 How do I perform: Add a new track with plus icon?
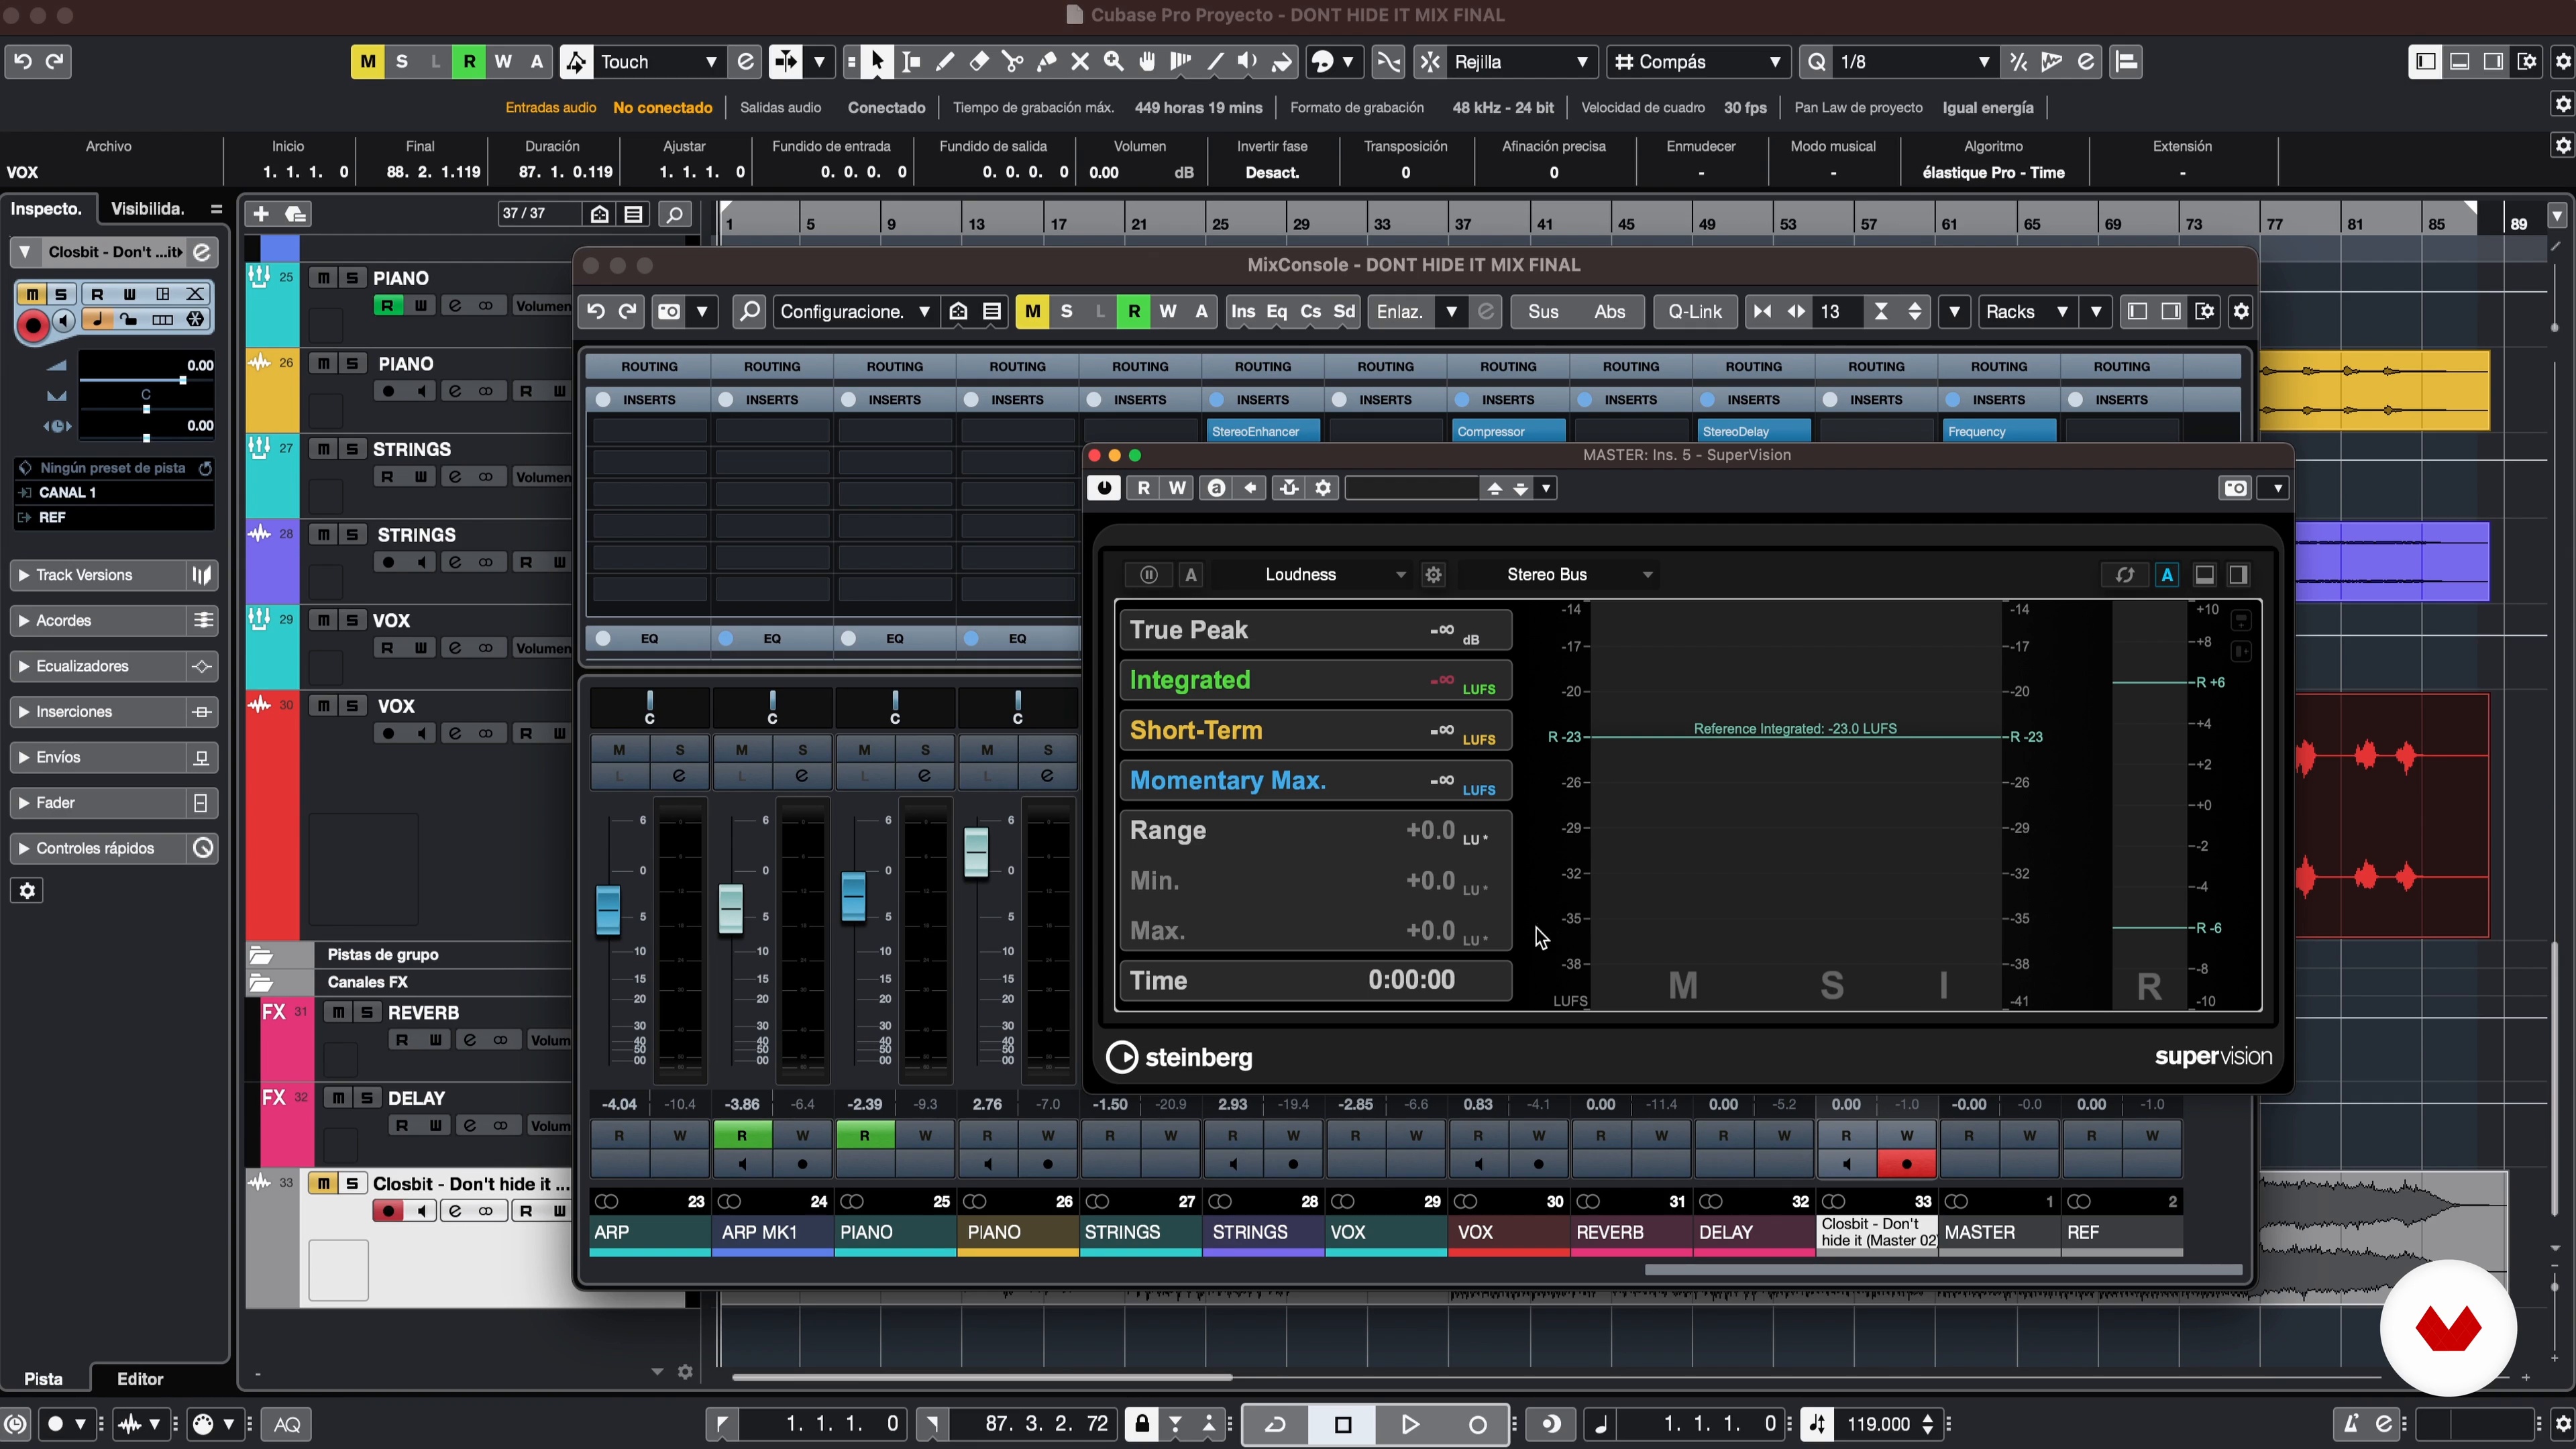click(261, 214)
